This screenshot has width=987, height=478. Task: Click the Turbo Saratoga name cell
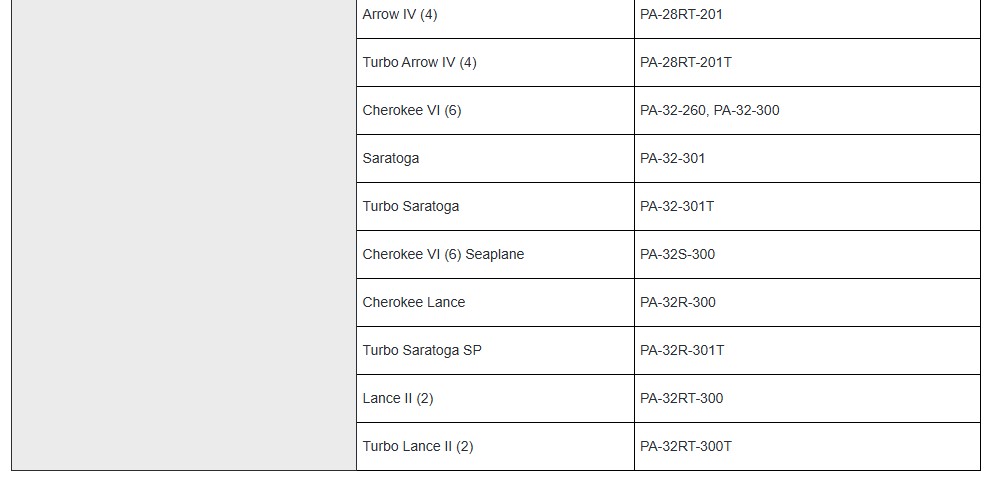coord(411,206)
